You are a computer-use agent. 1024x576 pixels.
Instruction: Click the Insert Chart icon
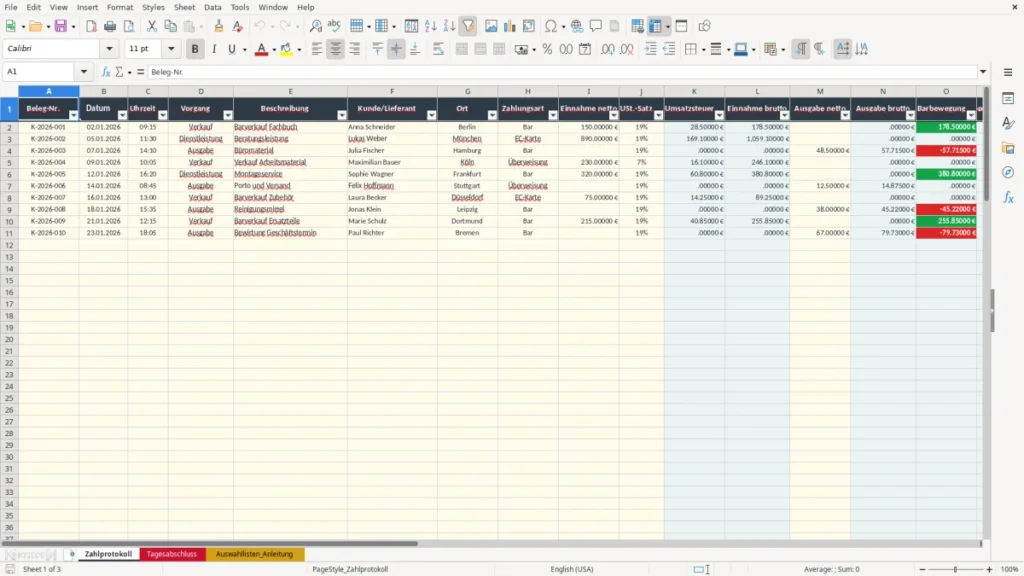click(x=509, y=26)
